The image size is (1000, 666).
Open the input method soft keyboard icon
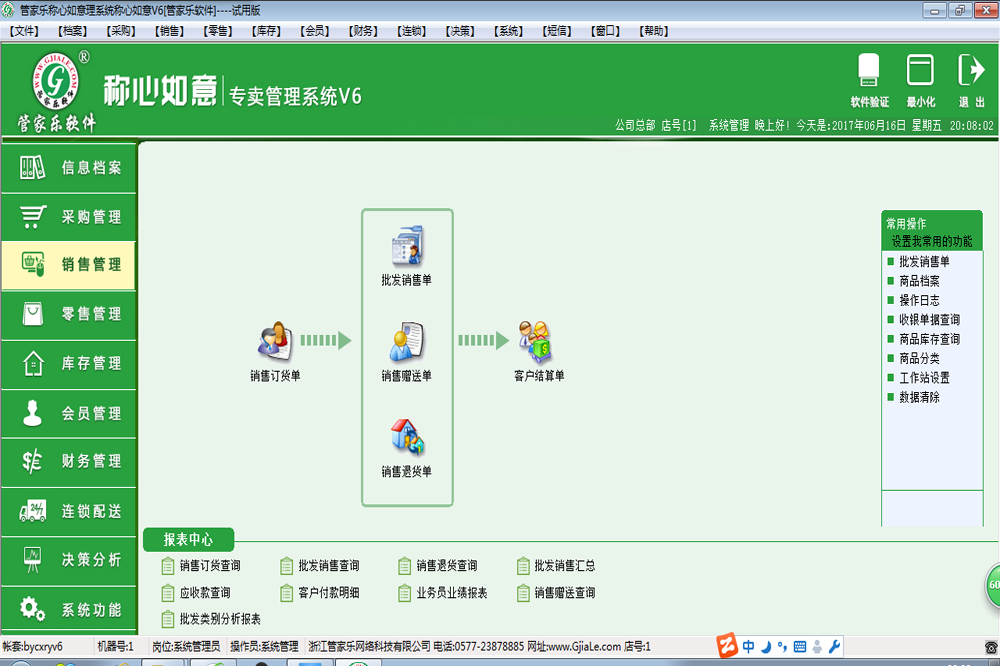click(x=800, y=646)
